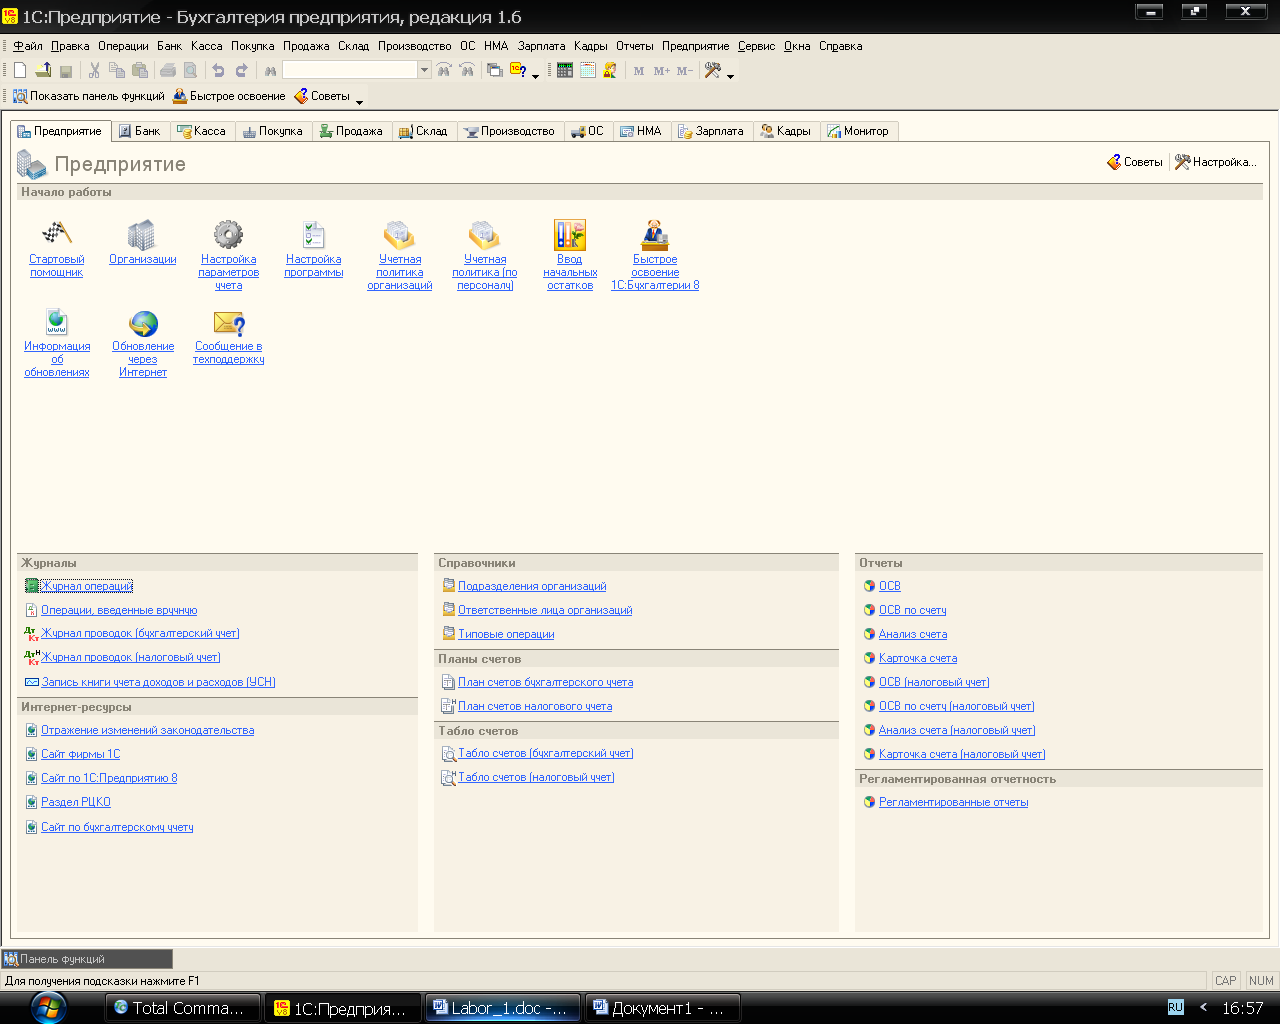
Task: Open Сайт фирмы 1С link
Action: click(x=80, y=754)
